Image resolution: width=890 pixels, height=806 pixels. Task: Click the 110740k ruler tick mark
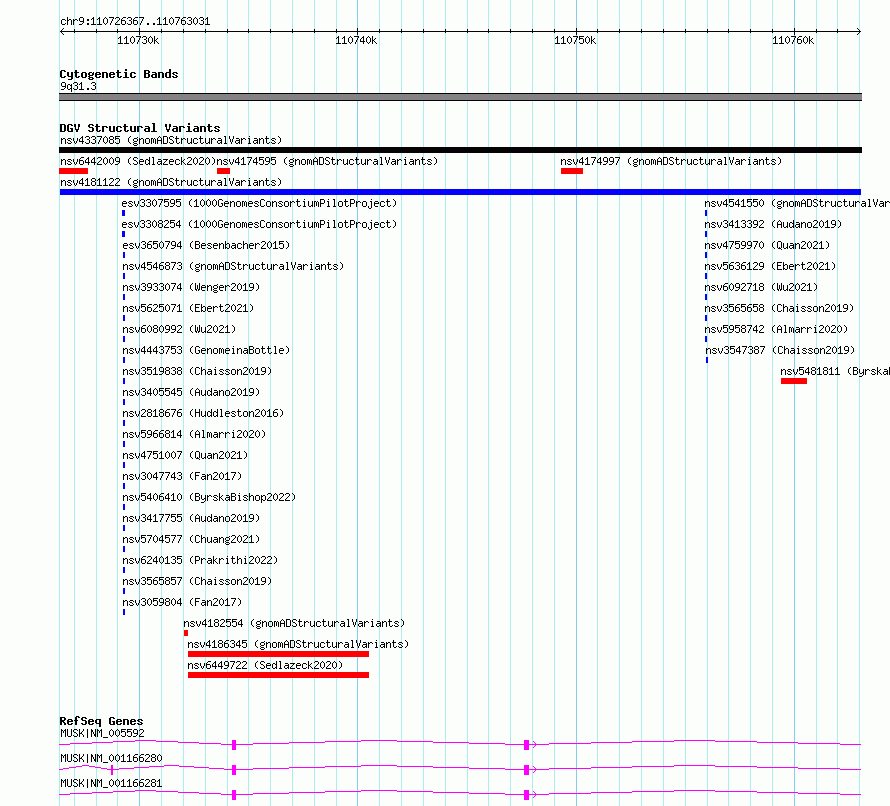(x=358, y=32)
